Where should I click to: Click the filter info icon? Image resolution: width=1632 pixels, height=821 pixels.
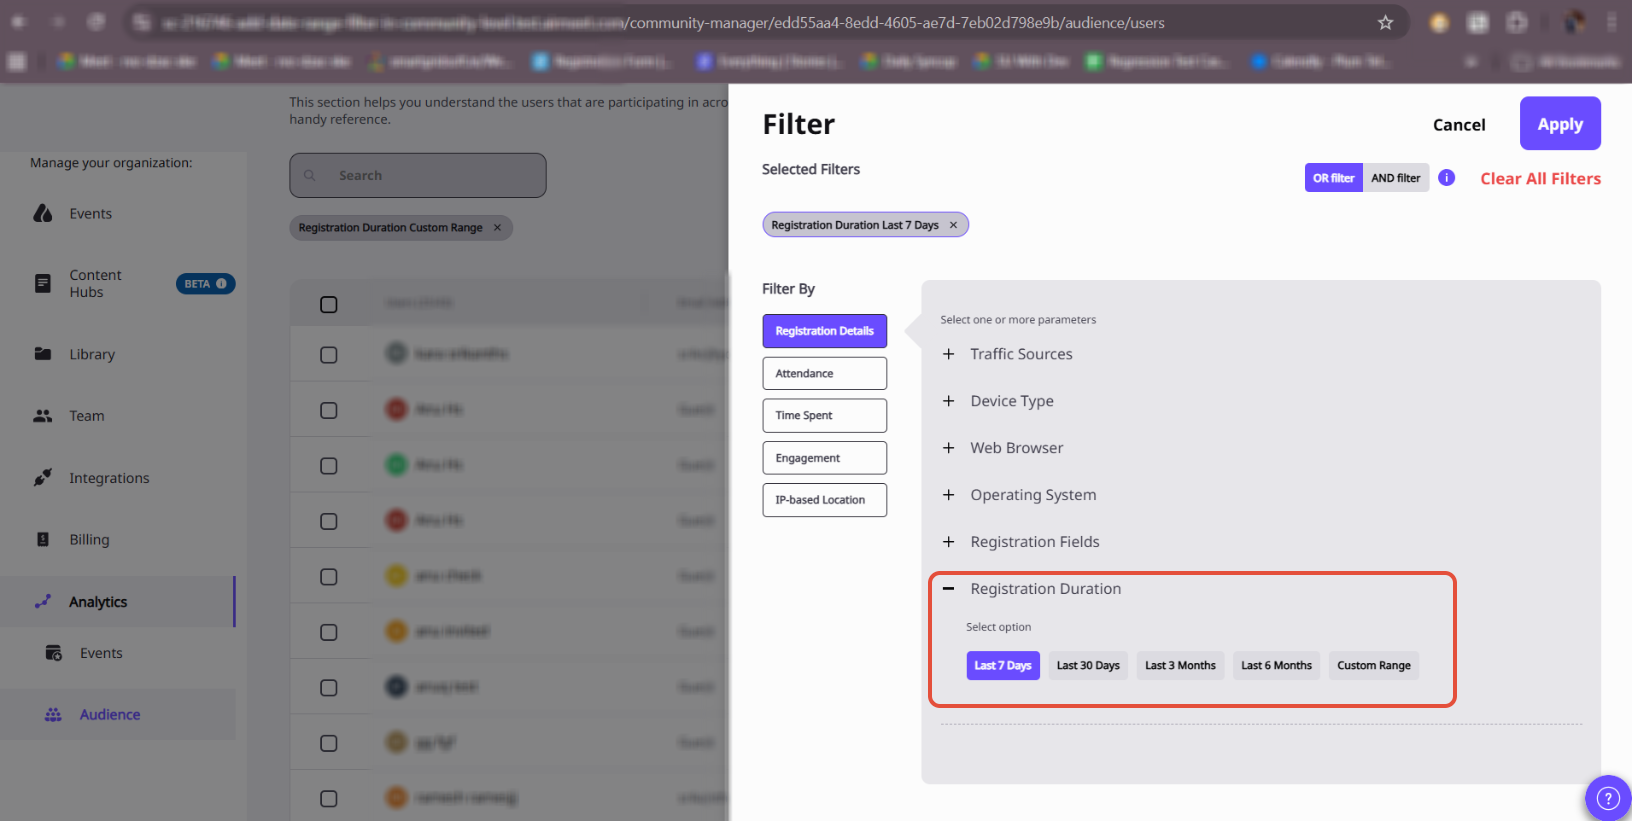tap(1446, 178)
